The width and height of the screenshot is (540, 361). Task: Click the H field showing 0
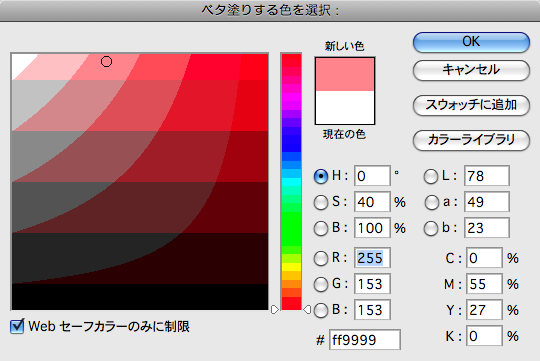[x=372, y=176]
